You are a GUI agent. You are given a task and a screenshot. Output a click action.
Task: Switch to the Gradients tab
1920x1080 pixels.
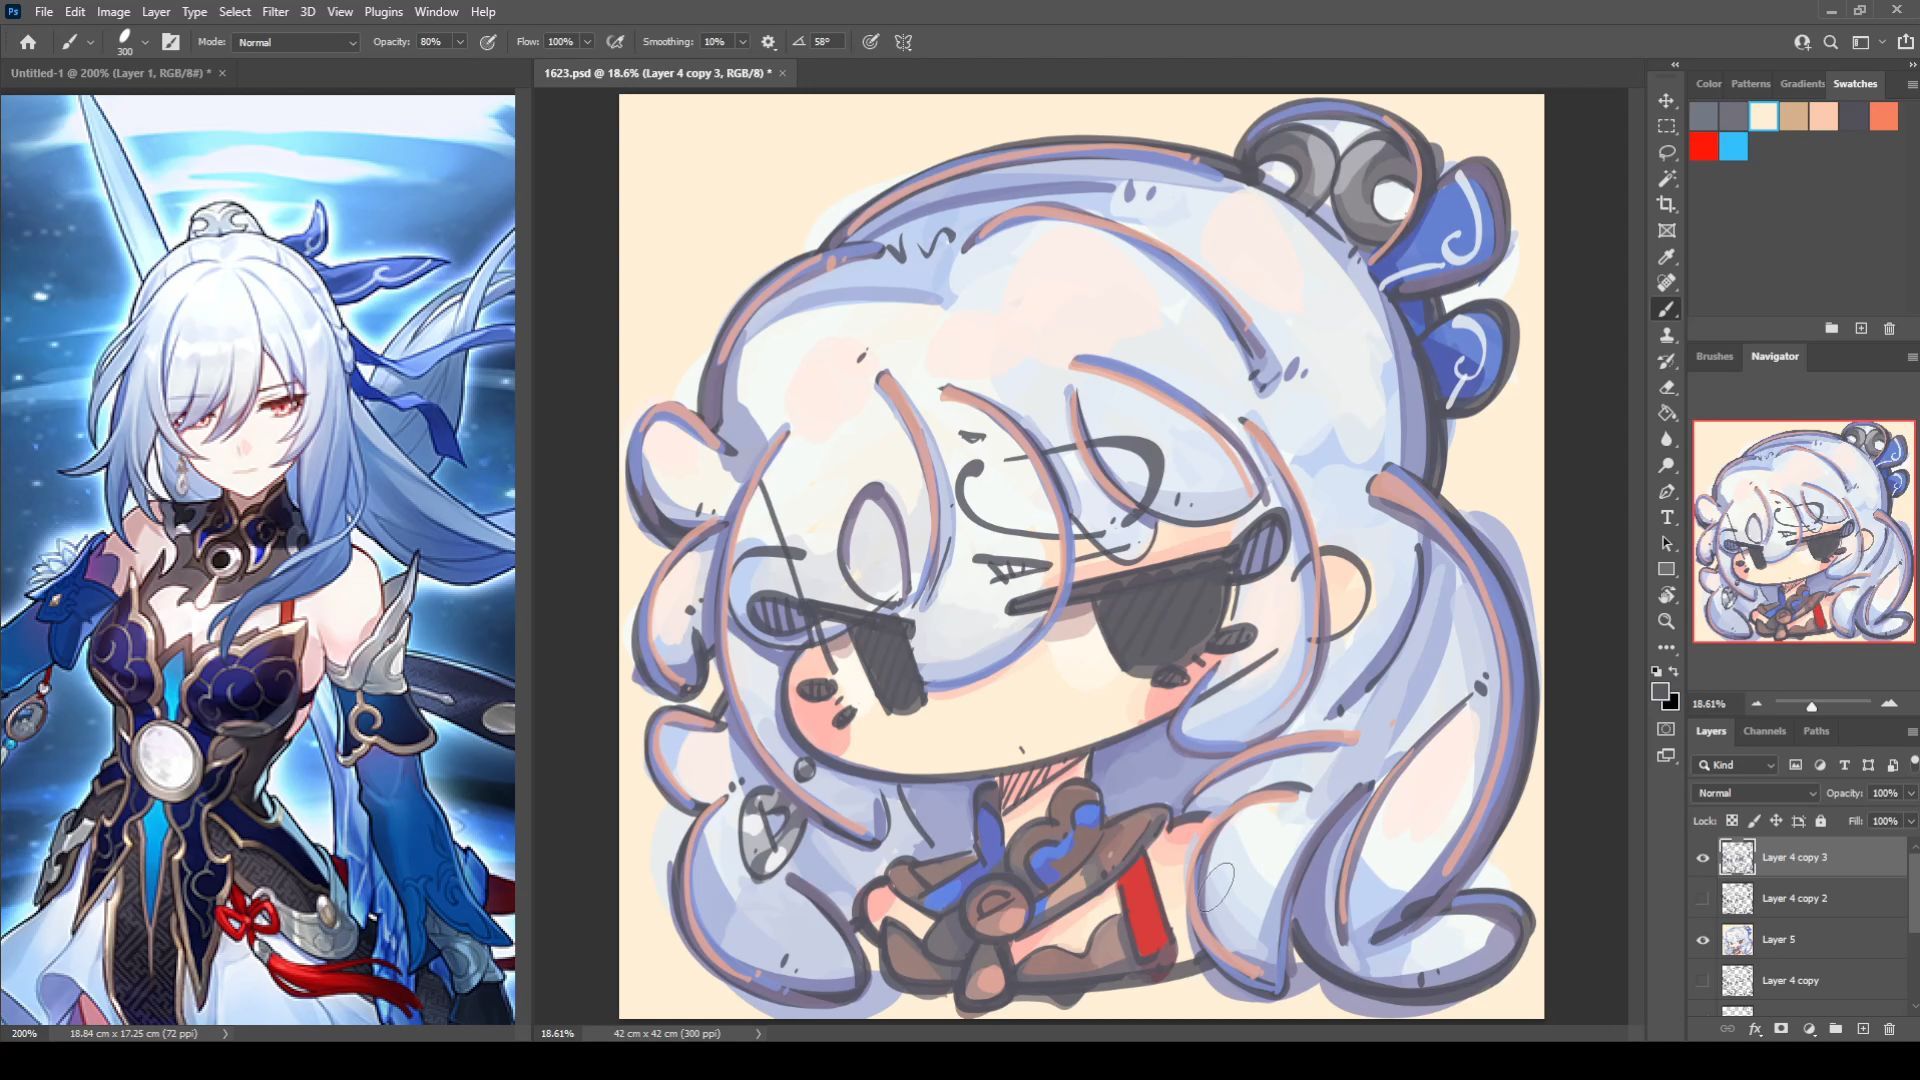click(x=1802, y=84)
